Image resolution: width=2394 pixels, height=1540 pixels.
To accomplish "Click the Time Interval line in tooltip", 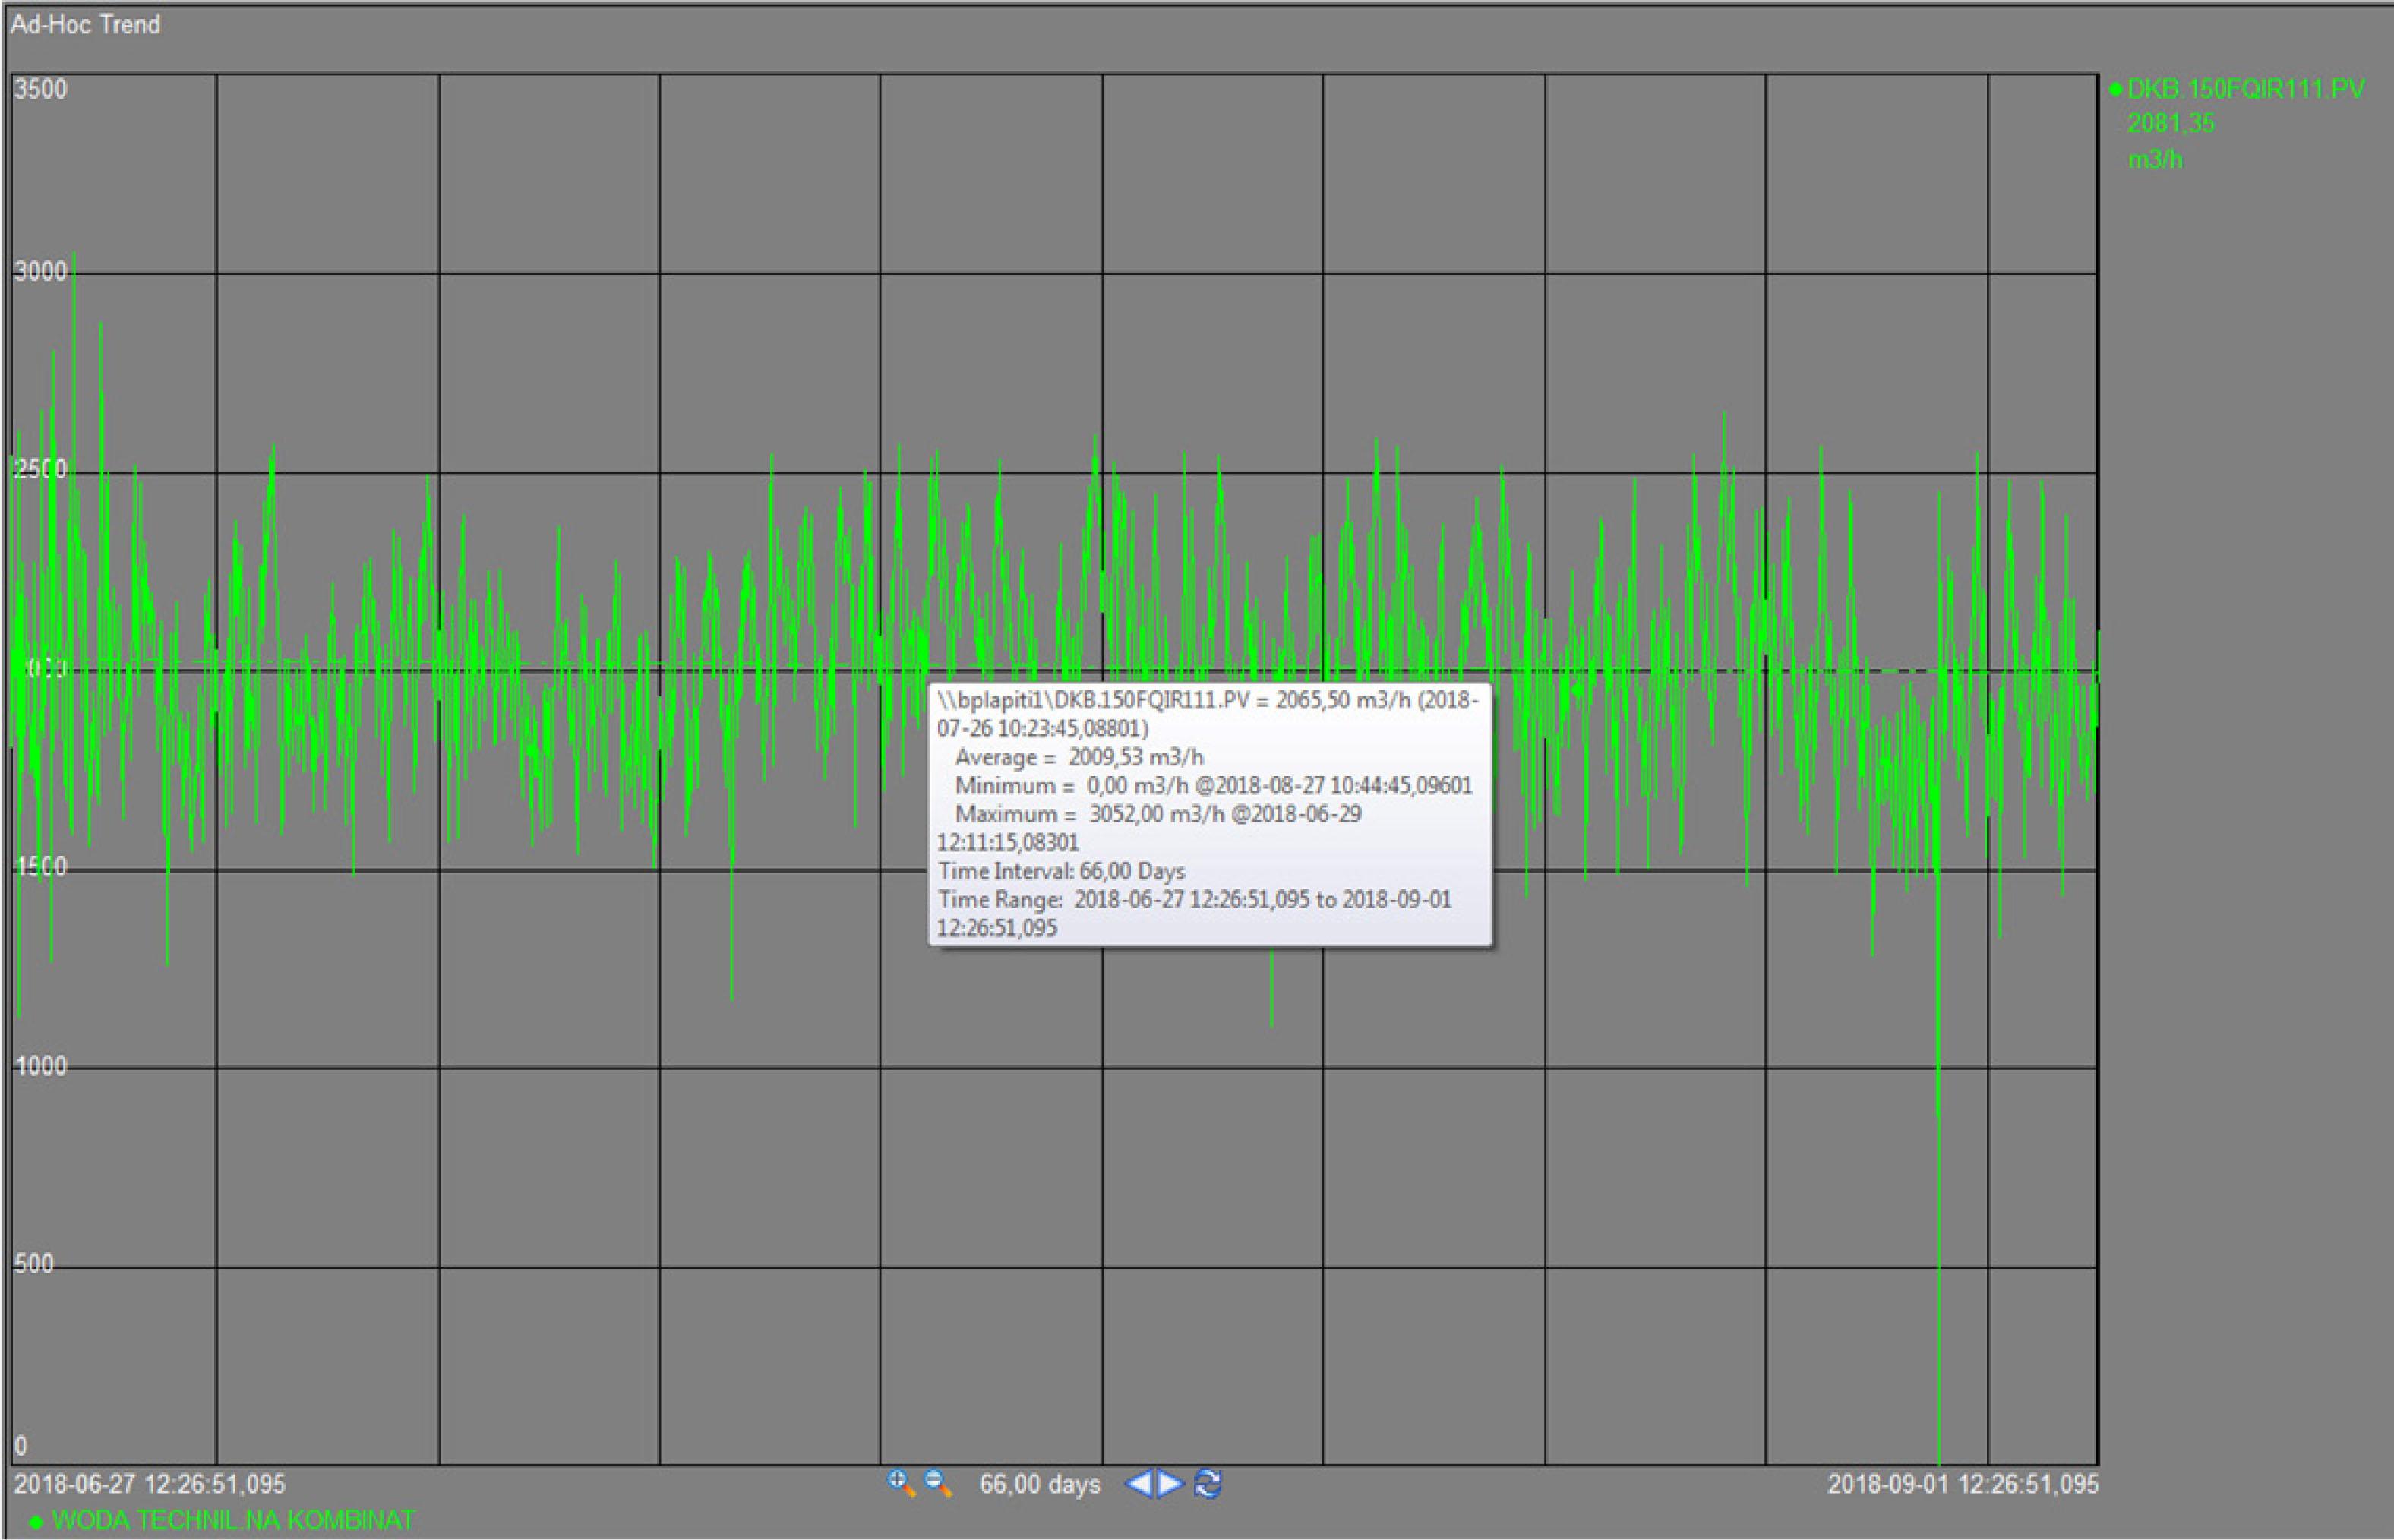I will pyautogui.click(x=1061, y=871).
